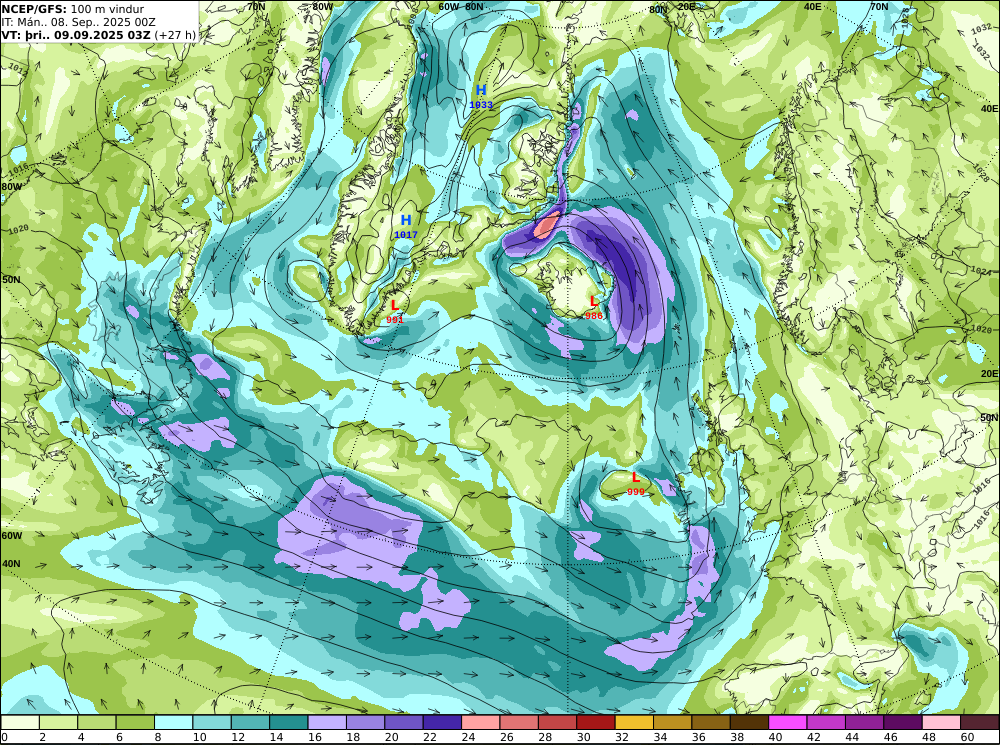Select the deep purple 46–48 legend swatch

click(904, 722)
